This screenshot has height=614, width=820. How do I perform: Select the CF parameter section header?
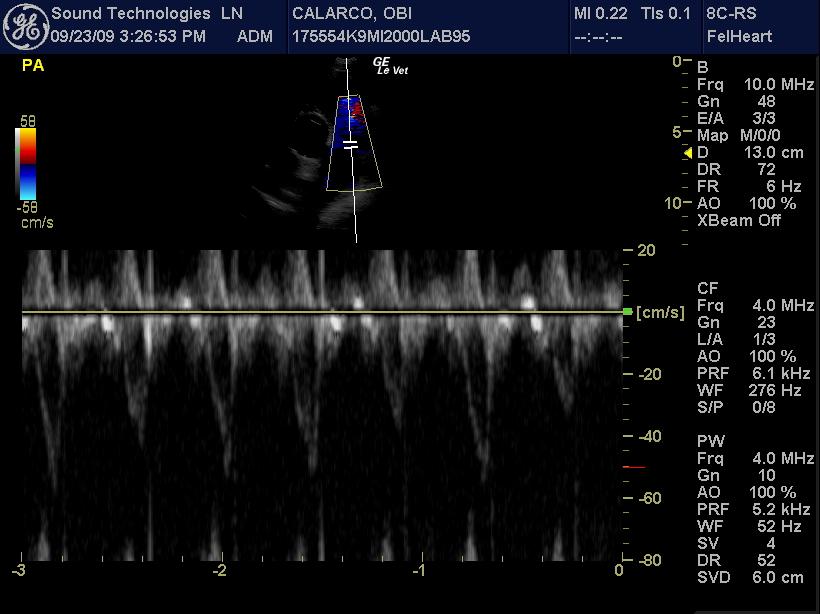pyautogui.click(x=707, y=288)
